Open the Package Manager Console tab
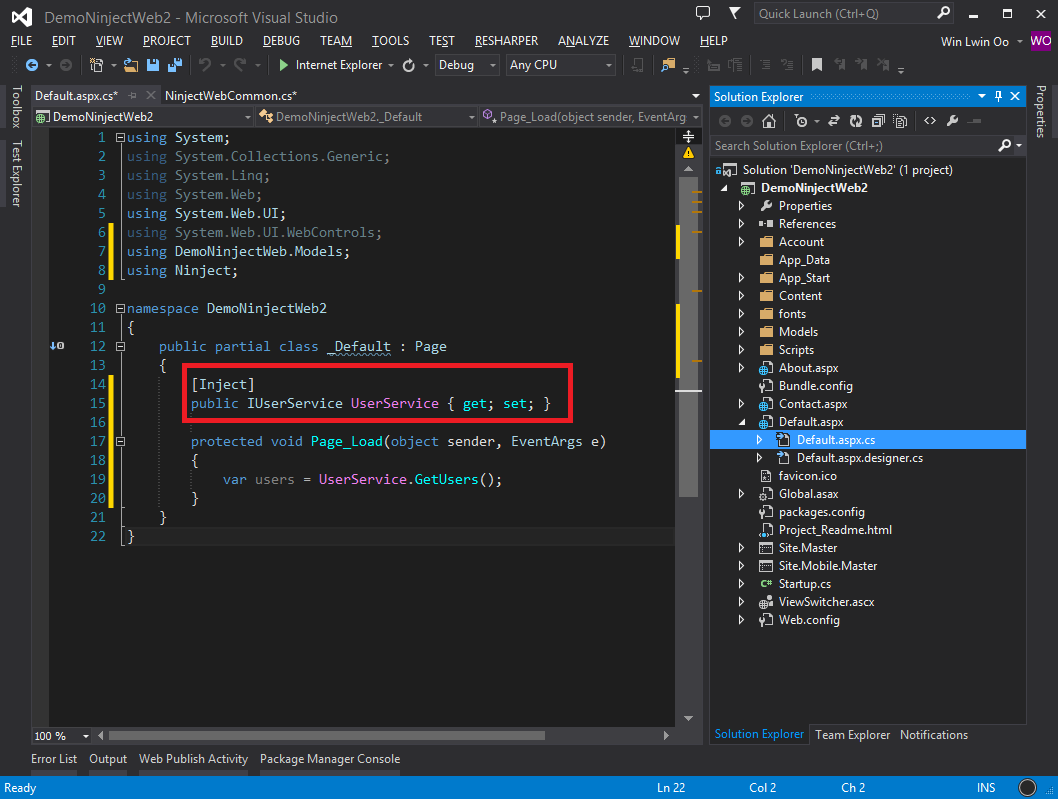This screenshot has height=799, width=1058. tap(330, 759)
